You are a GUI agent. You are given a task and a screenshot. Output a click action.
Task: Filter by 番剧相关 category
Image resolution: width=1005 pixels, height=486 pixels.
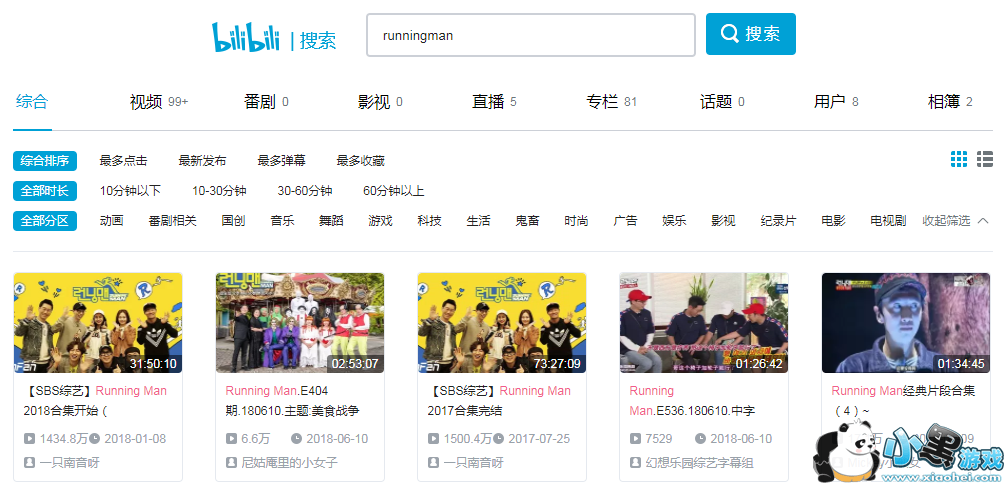click(172, 221)
